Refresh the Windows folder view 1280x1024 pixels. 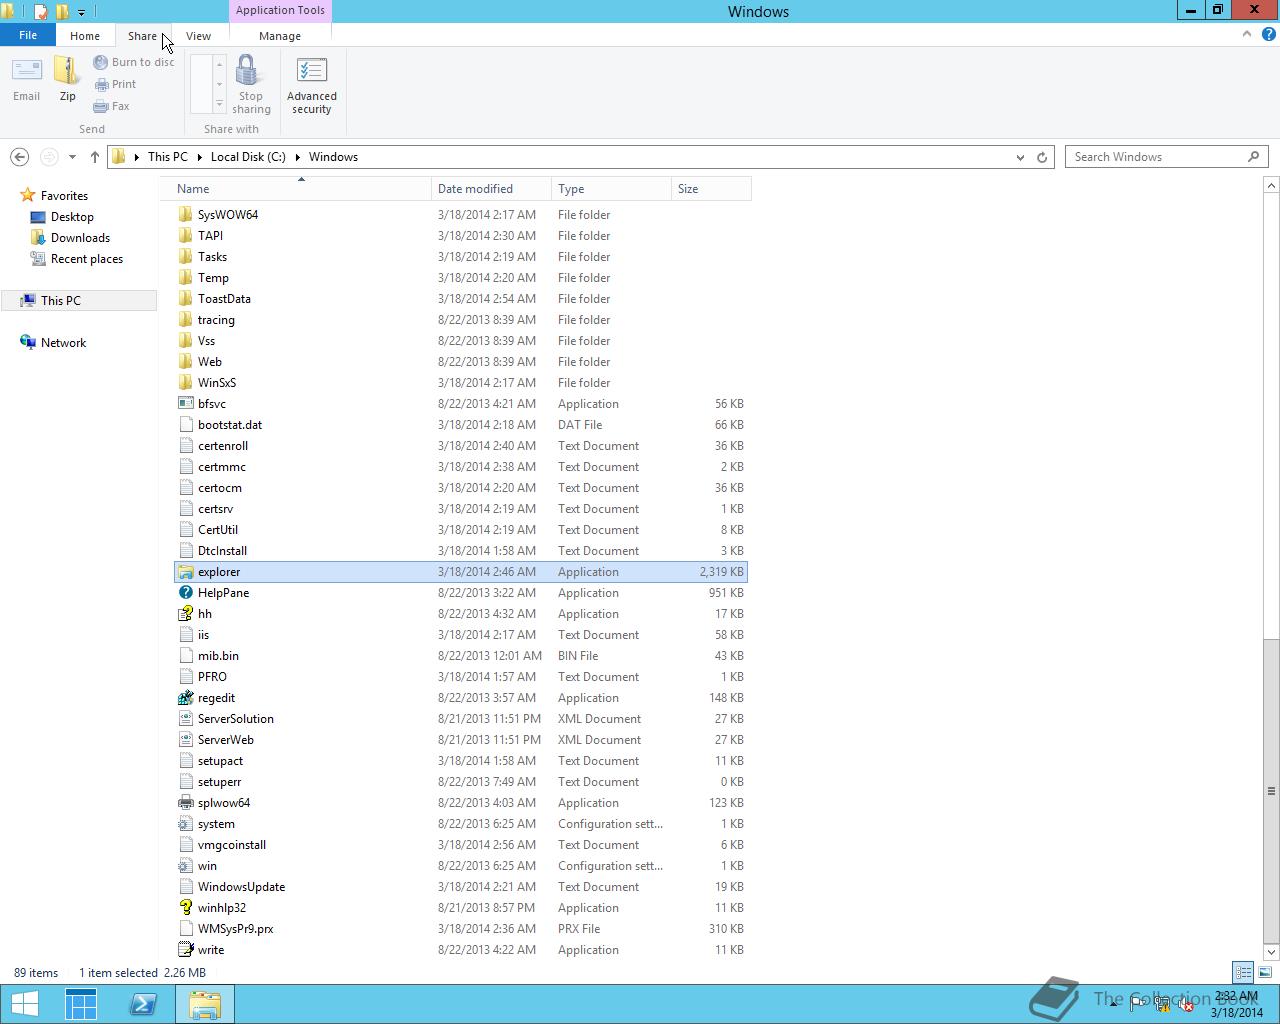[x=1042, y=157]
